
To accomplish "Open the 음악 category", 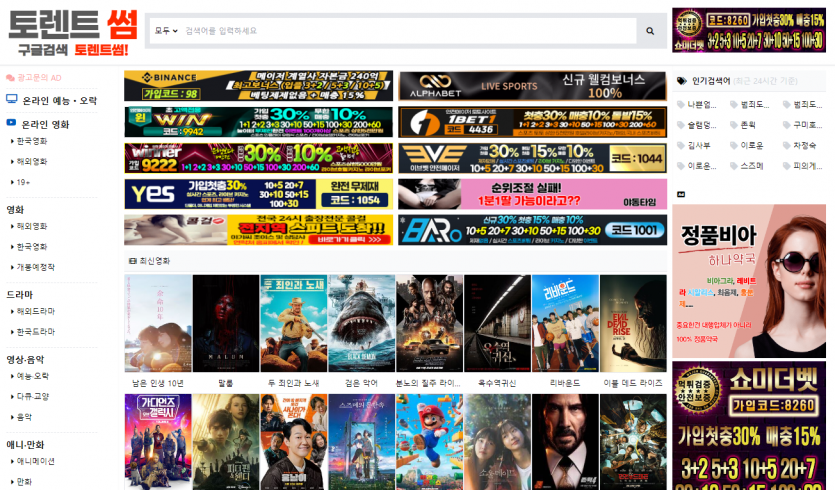I will click(x=24, y=417).
